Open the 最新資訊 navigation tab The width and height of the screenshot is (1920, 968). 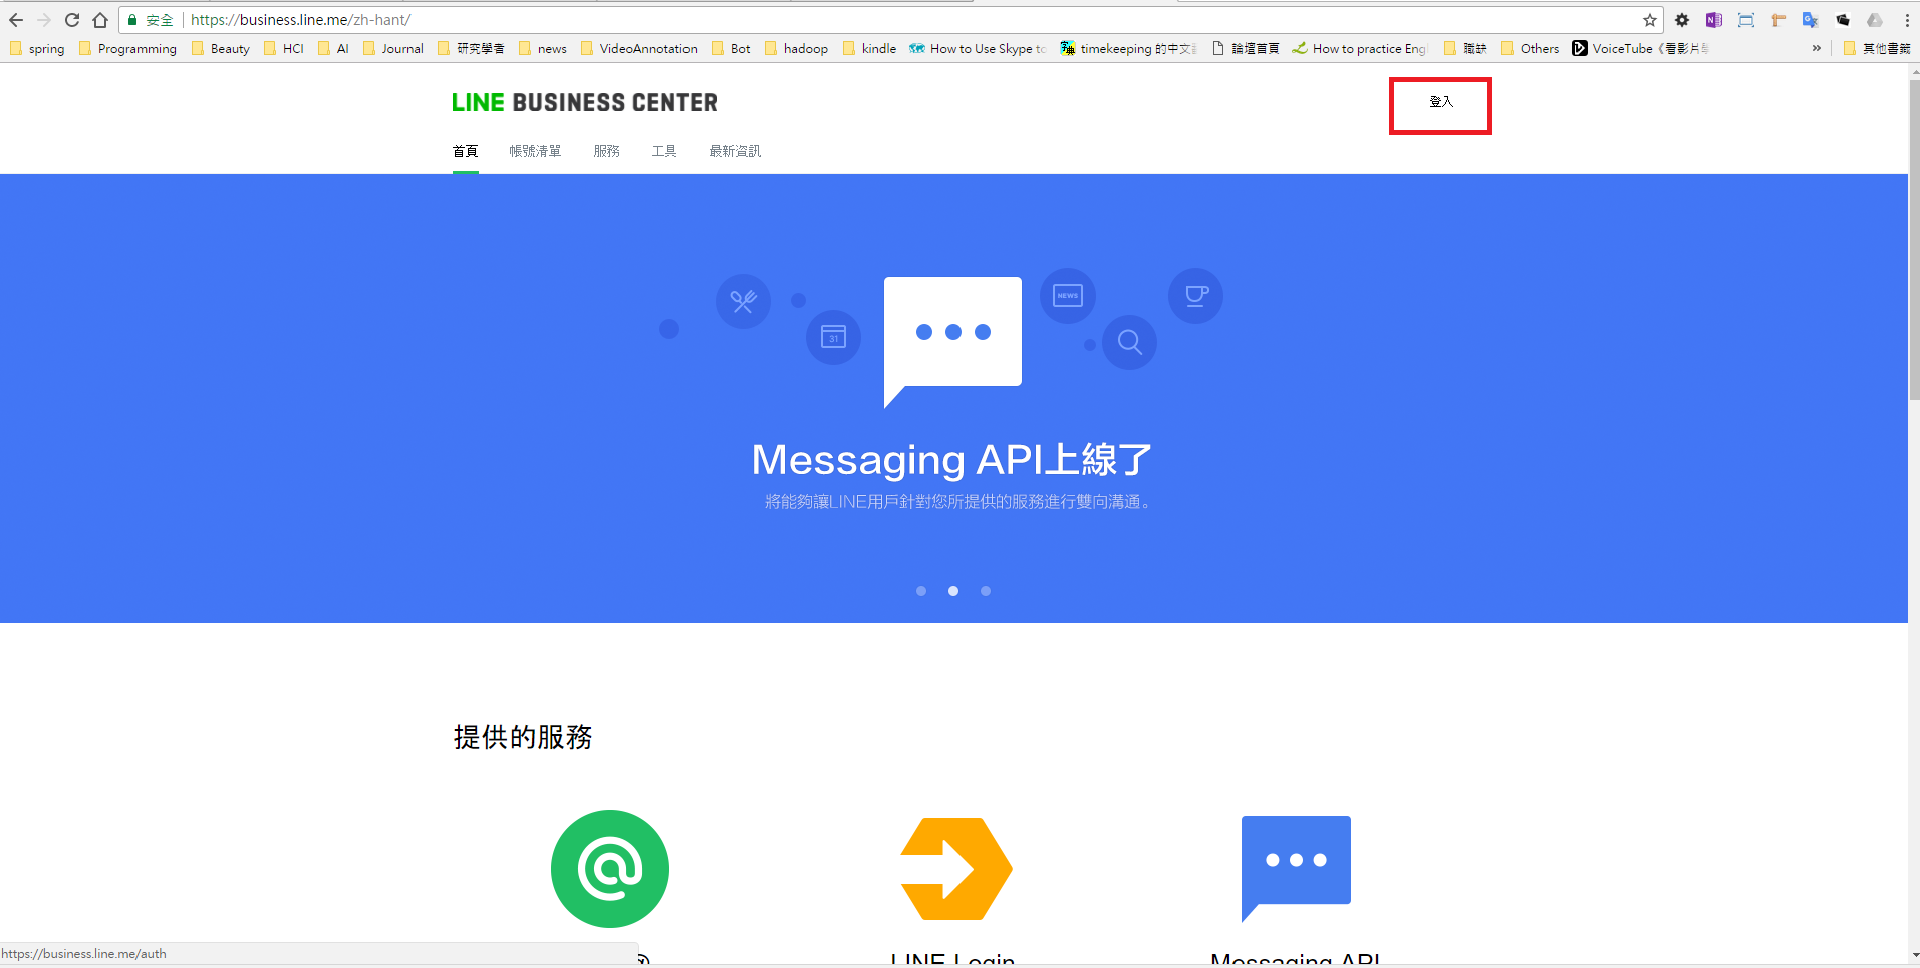coord(735,151)
